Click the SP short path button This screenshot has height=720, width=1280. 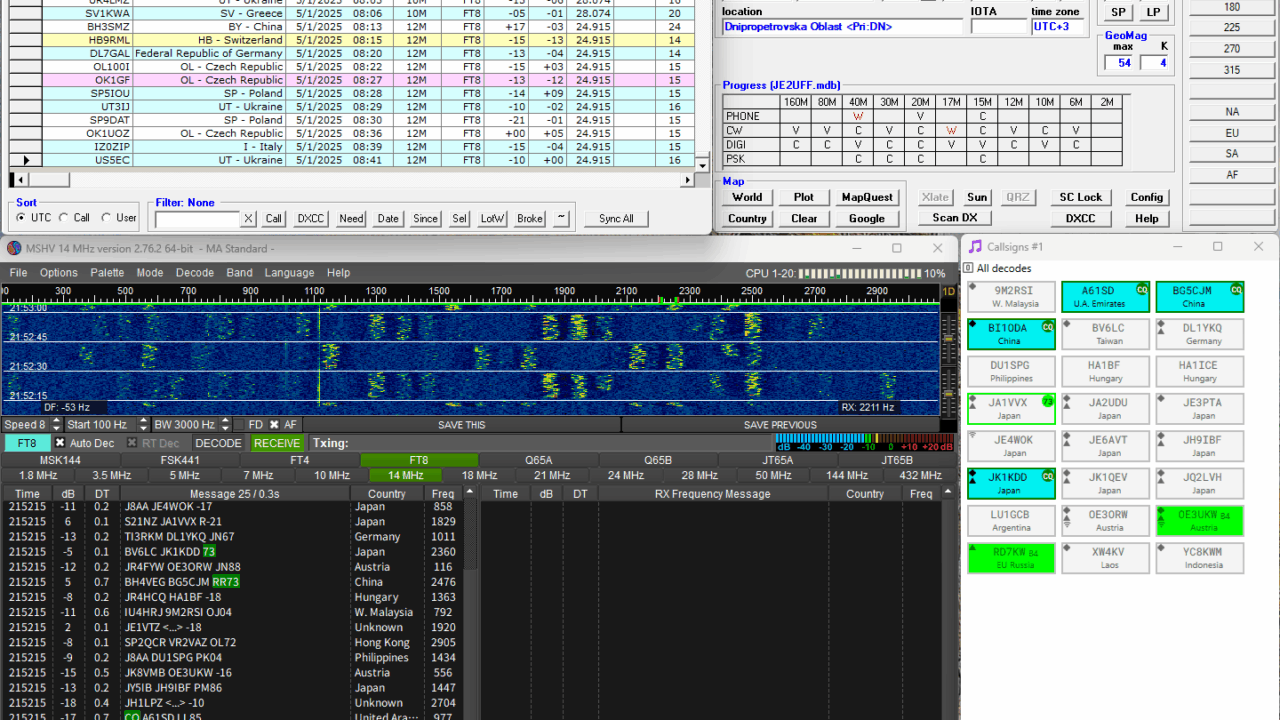point(1118,12)
